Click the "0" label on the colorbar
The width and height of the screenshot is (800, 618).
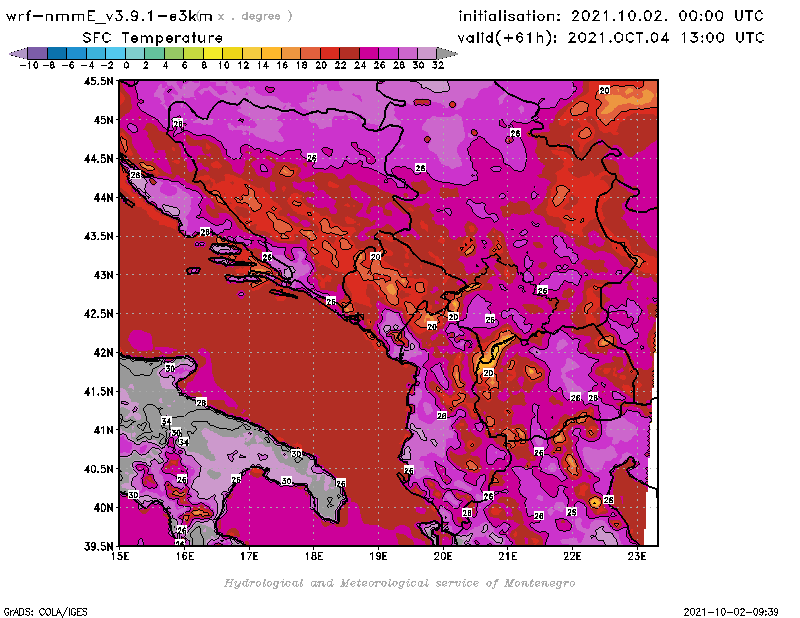[126, 65]
